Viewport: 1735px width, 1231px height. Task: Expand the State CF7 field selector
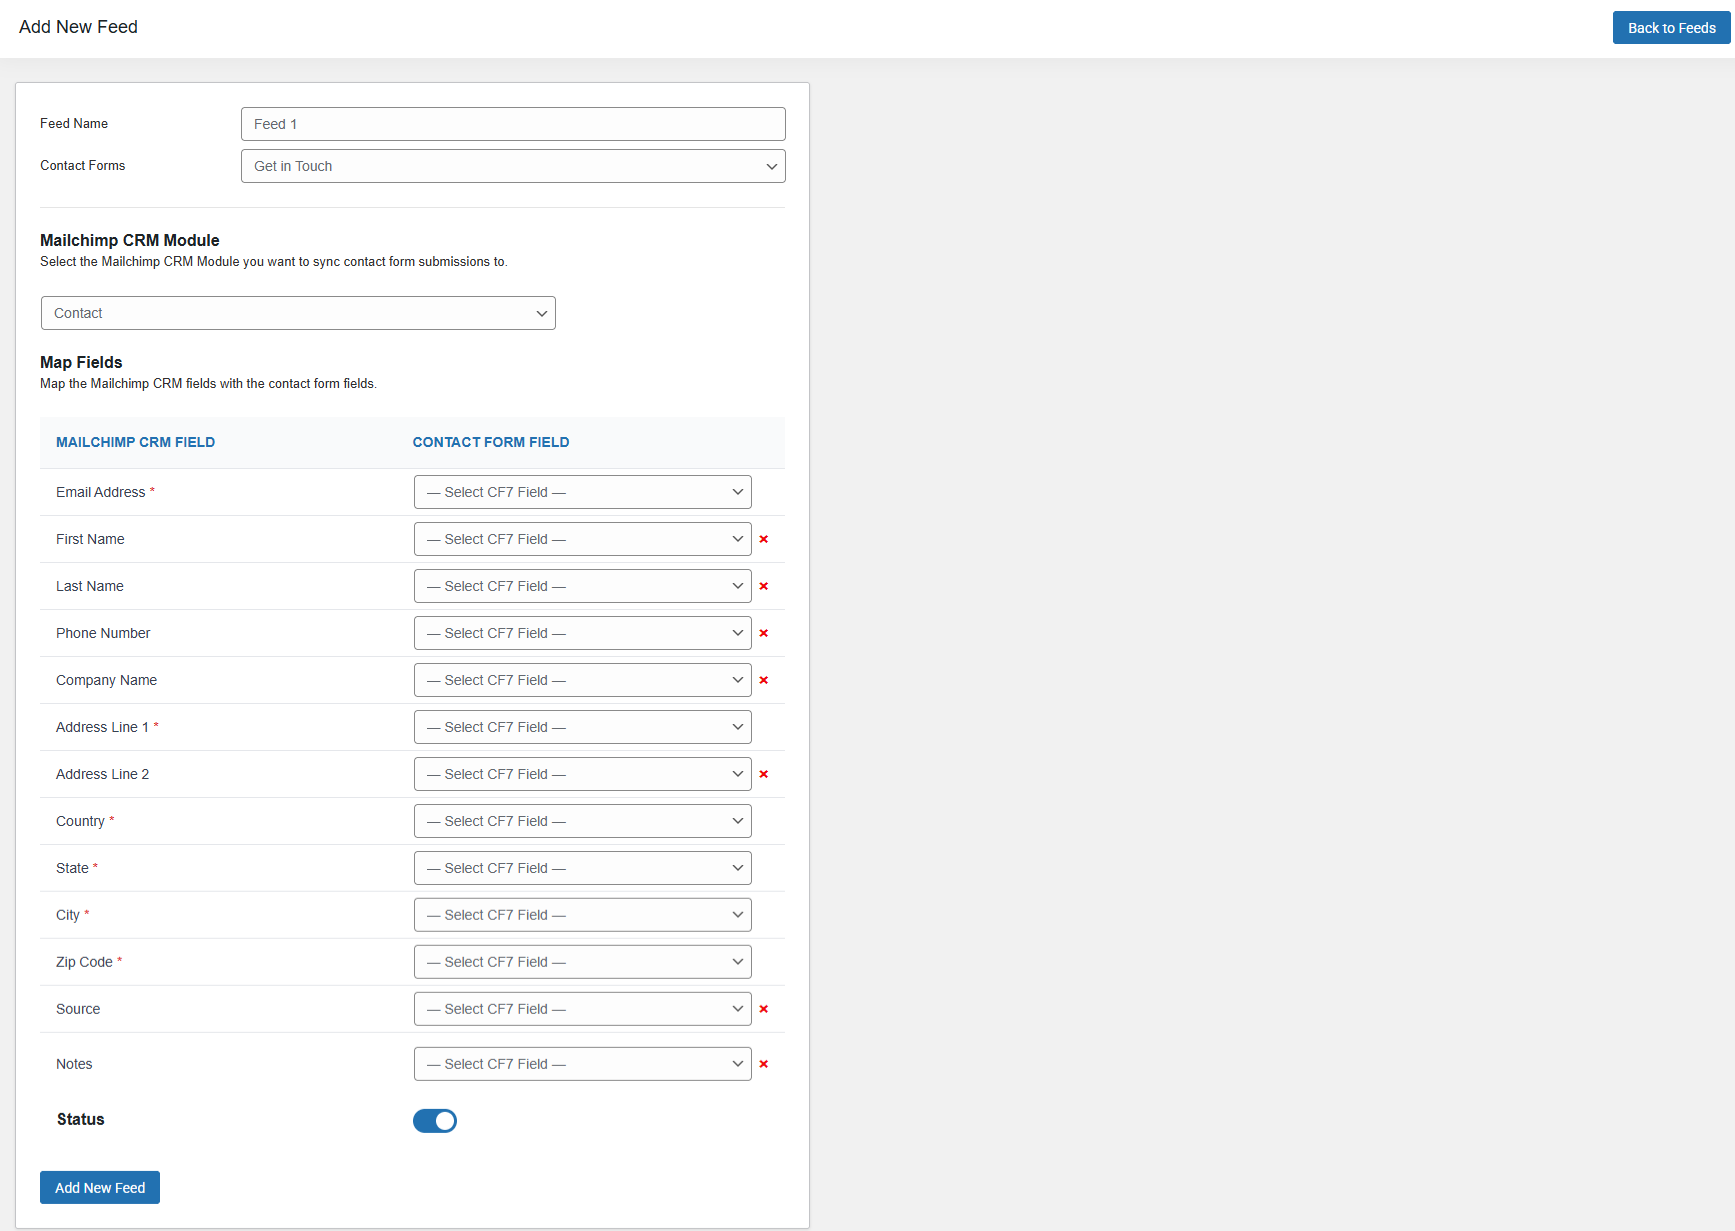click(x=582, y=868)
